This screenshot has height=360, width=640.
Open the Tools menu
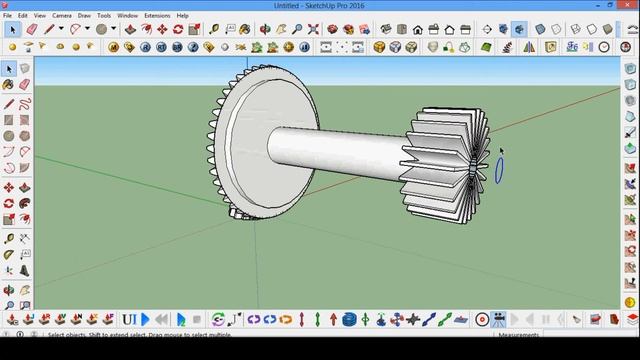click(104, 16)
